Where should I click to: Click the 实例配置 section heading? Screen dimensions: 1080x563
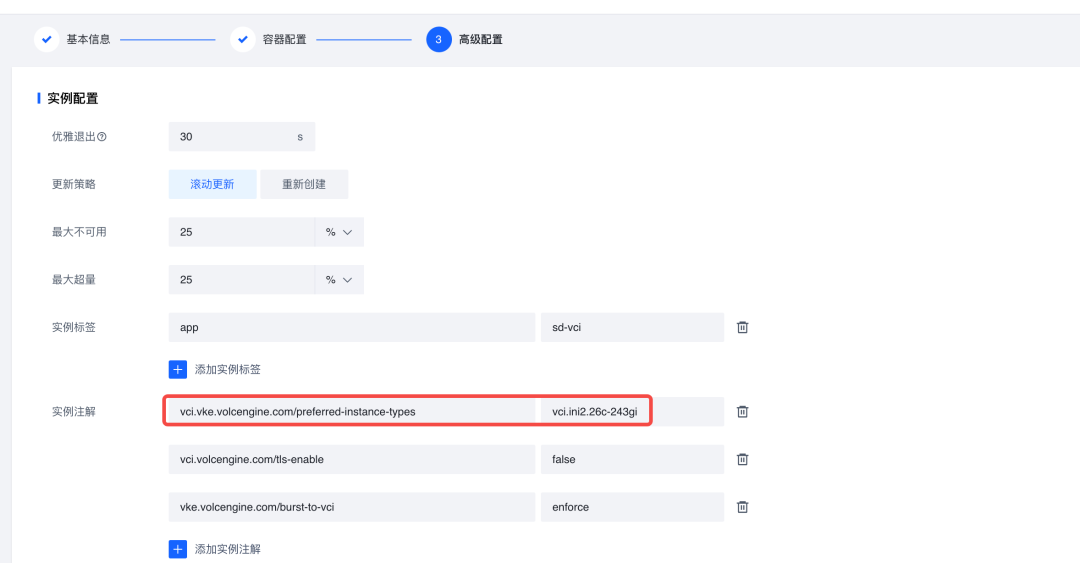point(72,99)
